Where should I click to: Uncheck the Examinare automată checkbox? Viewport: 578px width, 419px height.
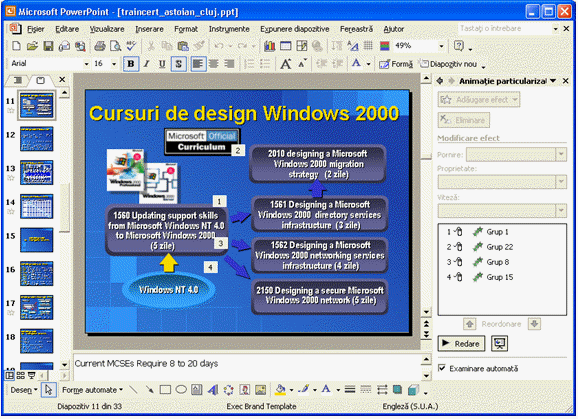pyautogui.click(x=442, y=368)
